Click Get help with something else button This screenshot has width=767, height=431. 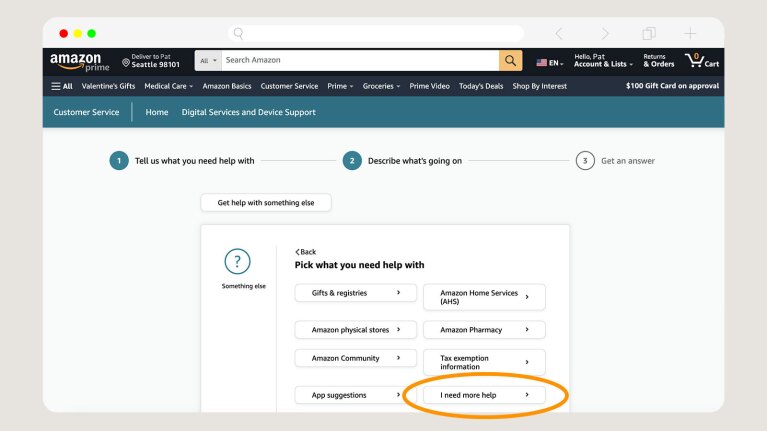click(x=266, y=203)
